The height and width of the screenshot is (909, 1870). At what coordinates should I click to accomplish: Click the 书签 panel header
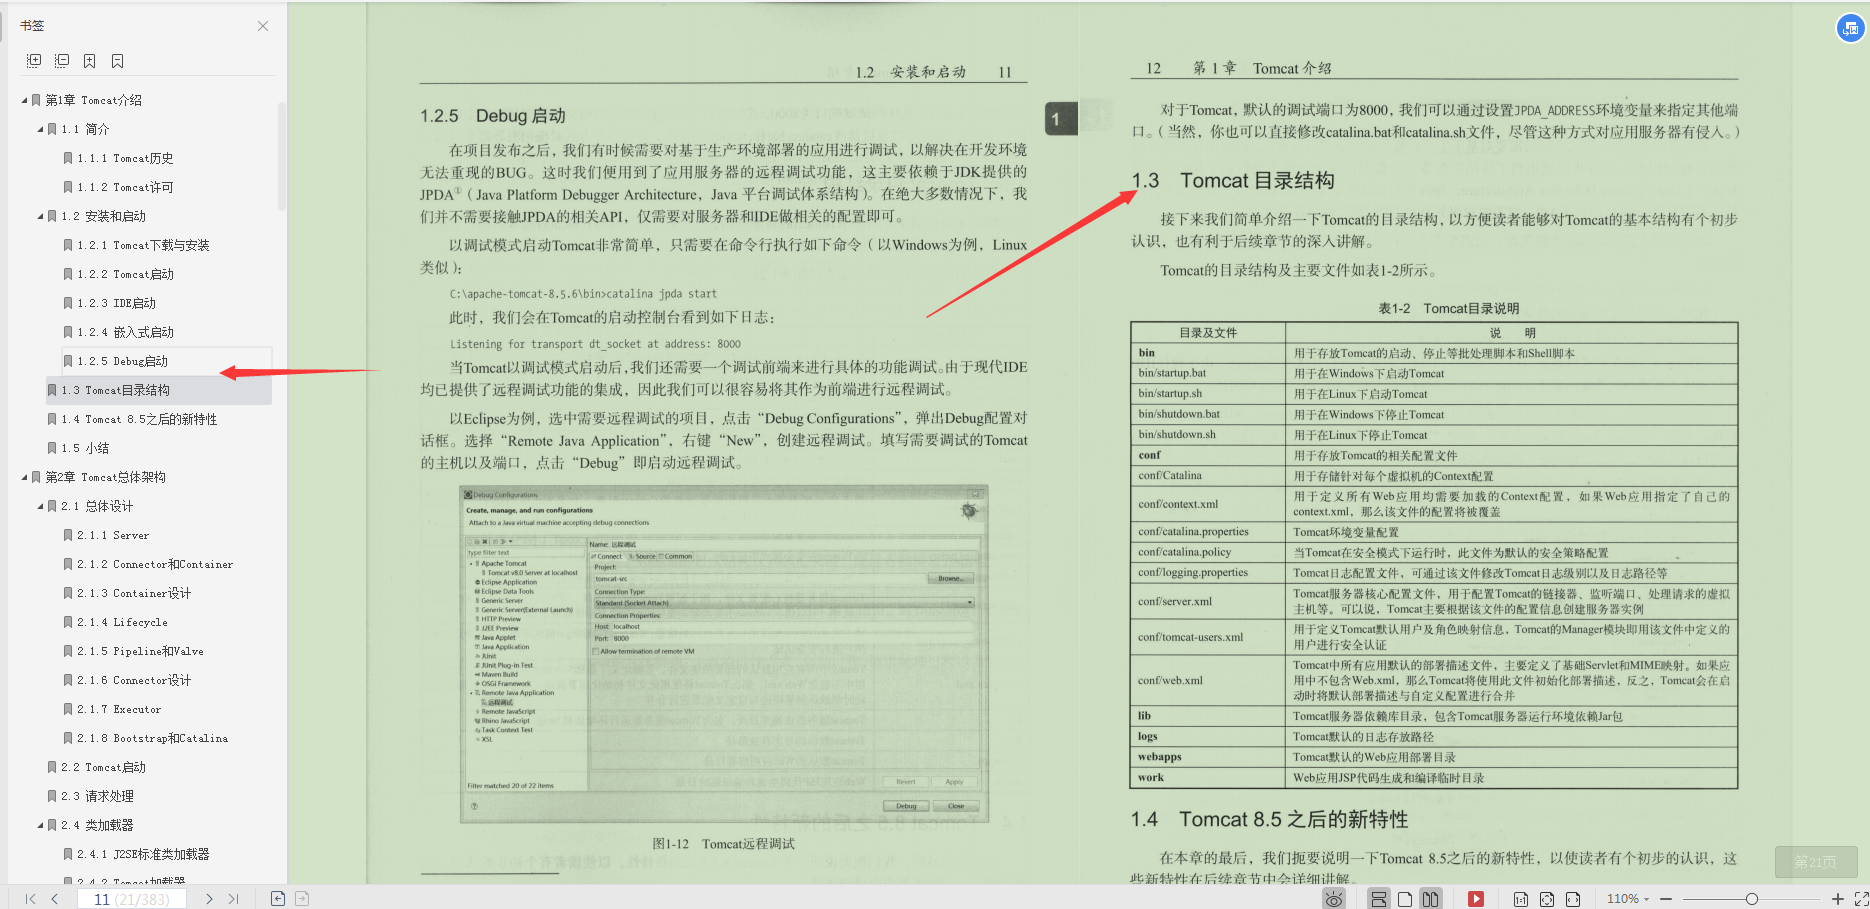[x=33, y=25]
